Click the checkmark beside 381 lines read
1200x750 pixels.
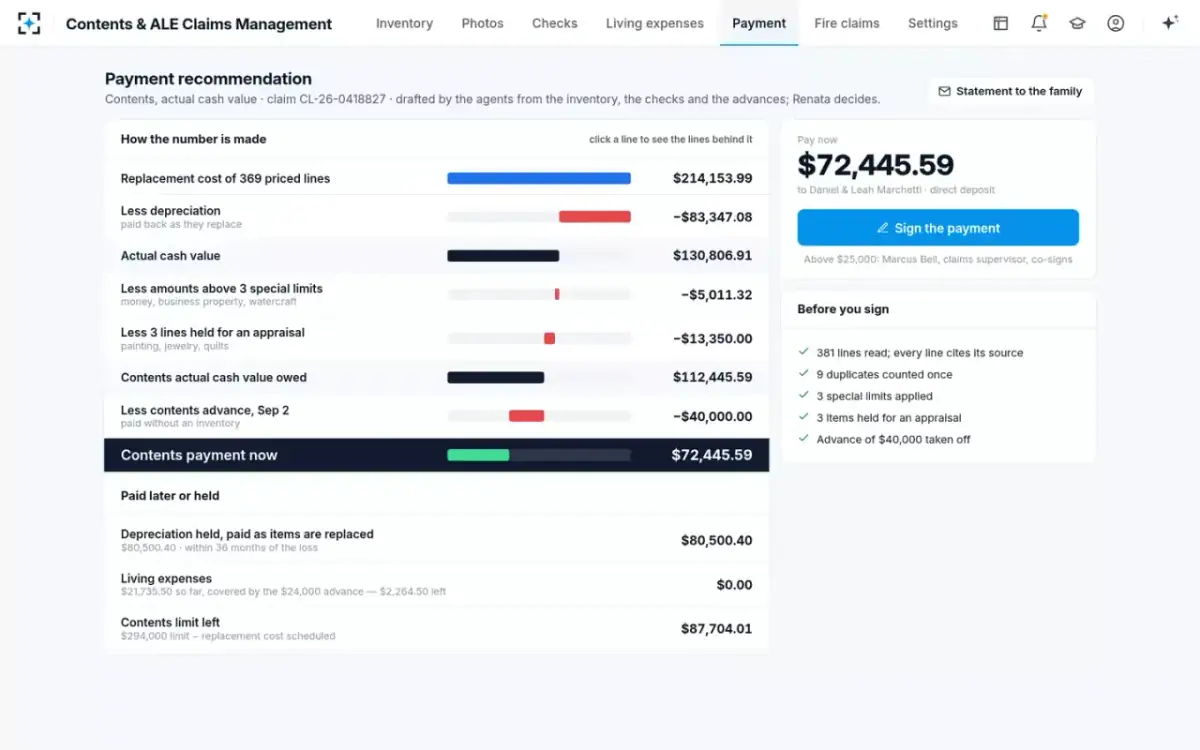coord(803,352)
